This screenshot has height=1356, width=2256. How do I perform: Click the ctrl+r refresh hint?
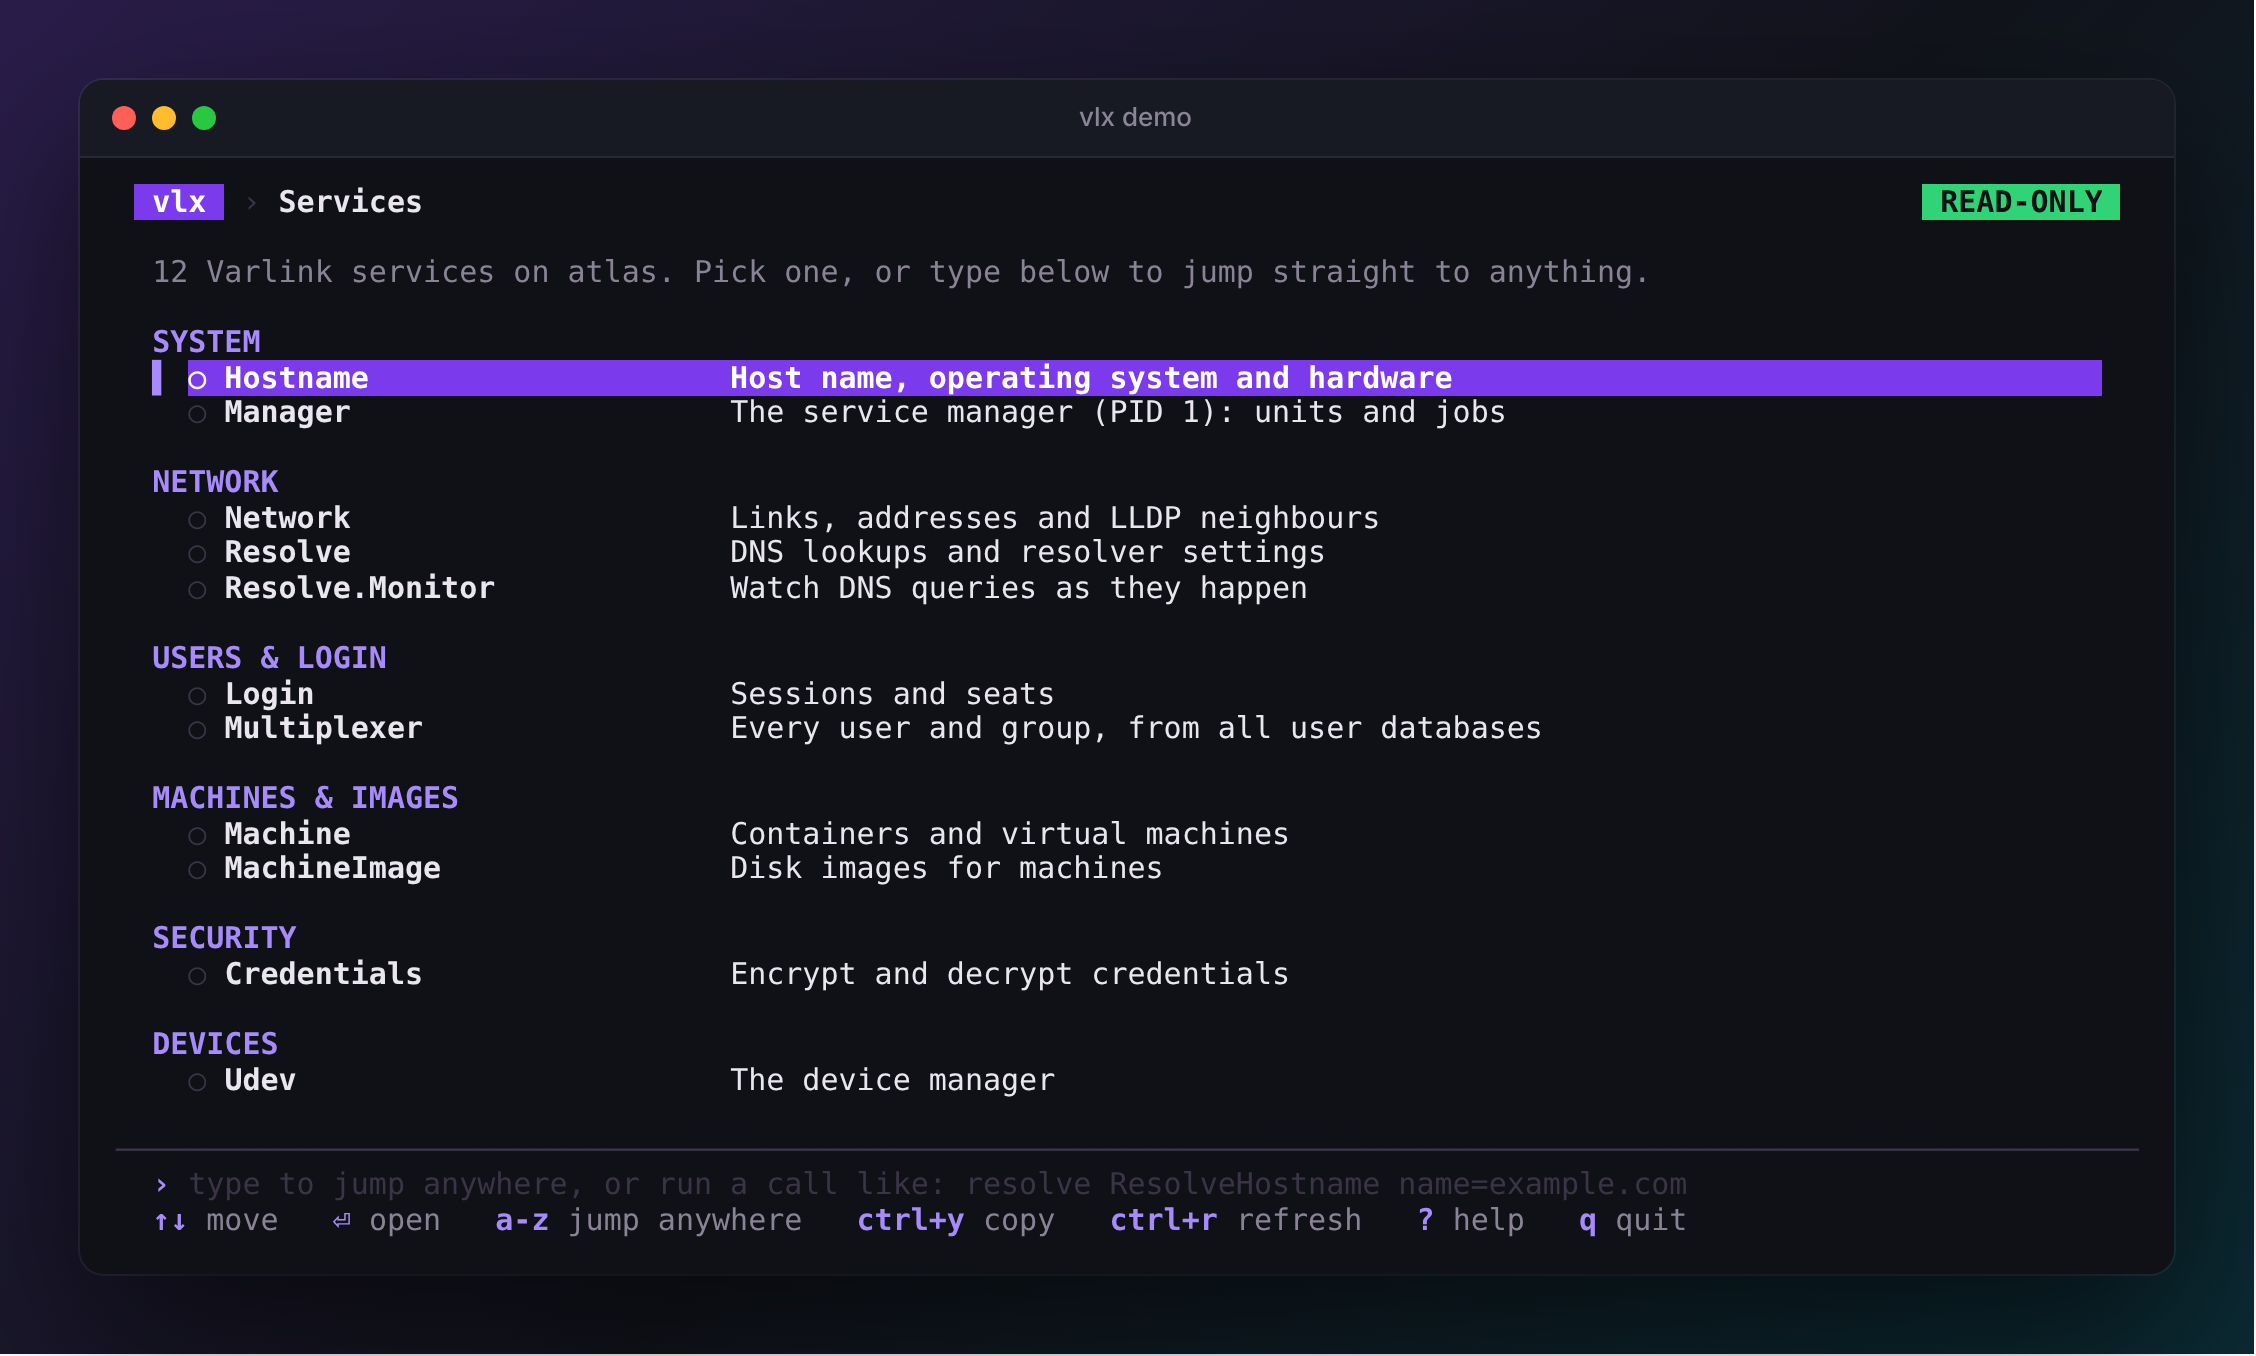[1235, 1220]
